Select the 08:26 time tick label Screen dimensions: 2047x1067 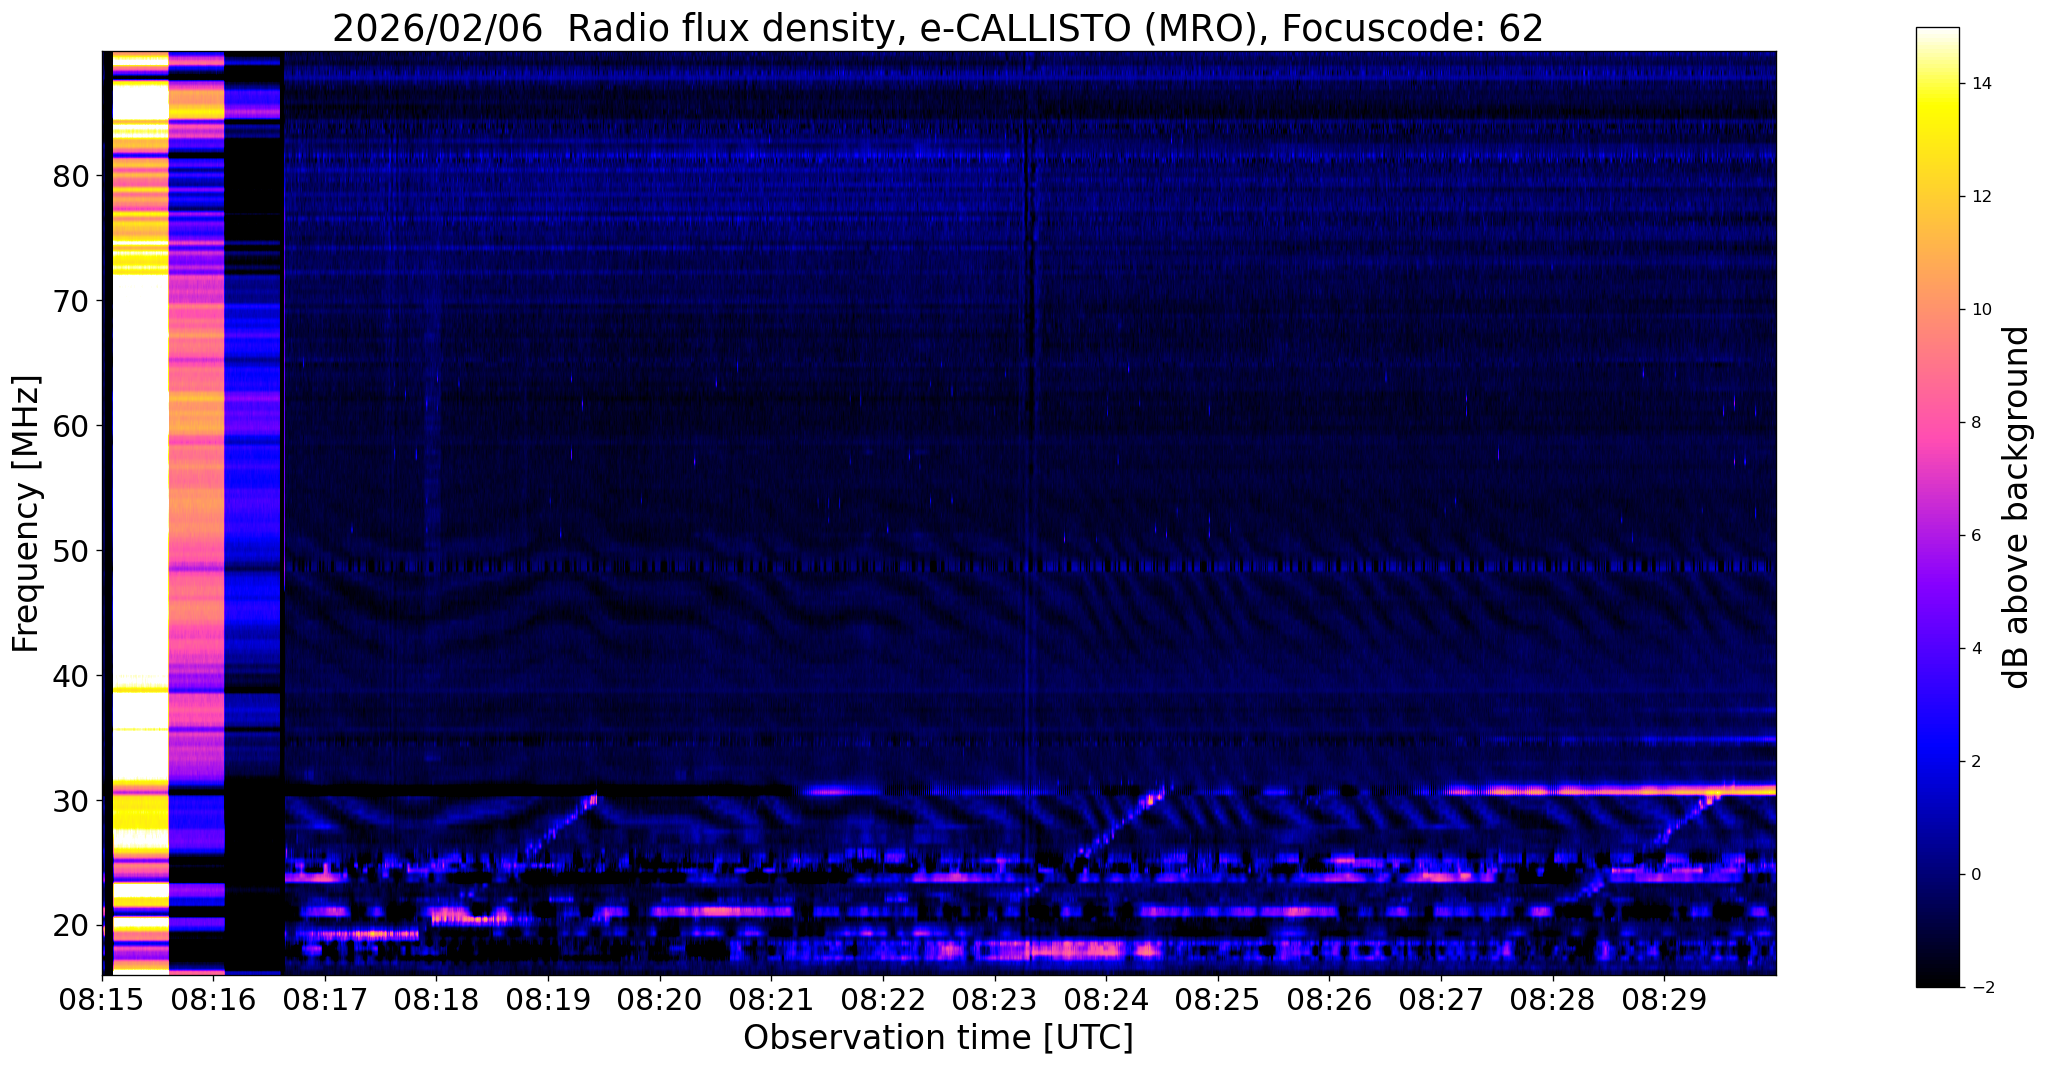click(1329, 999)
